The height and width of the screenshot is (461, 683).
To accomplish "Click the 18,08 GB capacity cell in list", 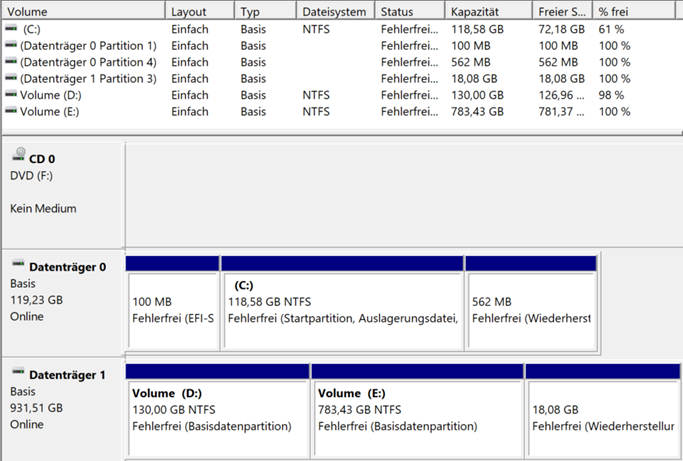I will (x=474, y=79).
